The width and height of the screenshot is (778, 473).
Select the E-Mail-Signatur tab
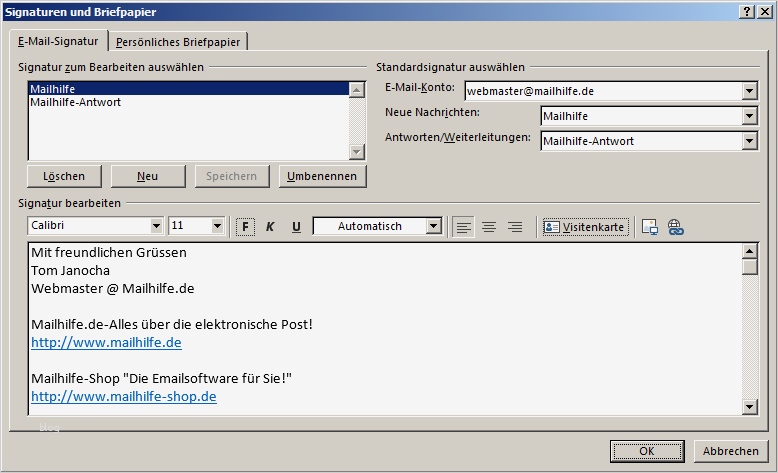click(58, 41)
